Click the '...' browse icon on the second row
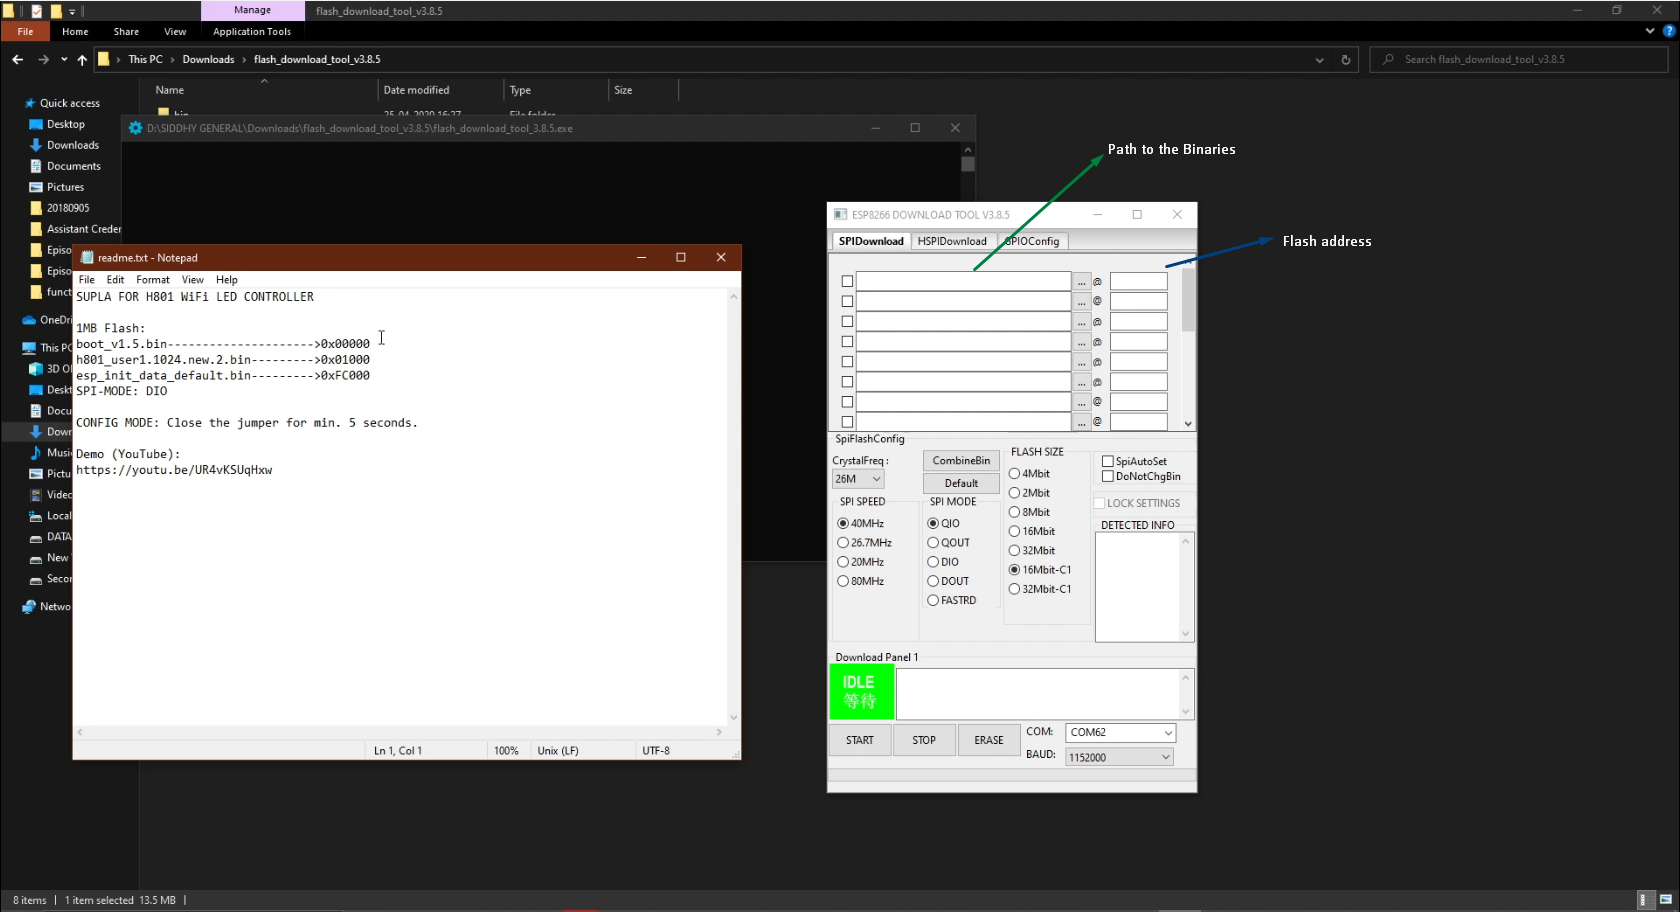Screen dimensions: 1680x912 pos(1081,301)
